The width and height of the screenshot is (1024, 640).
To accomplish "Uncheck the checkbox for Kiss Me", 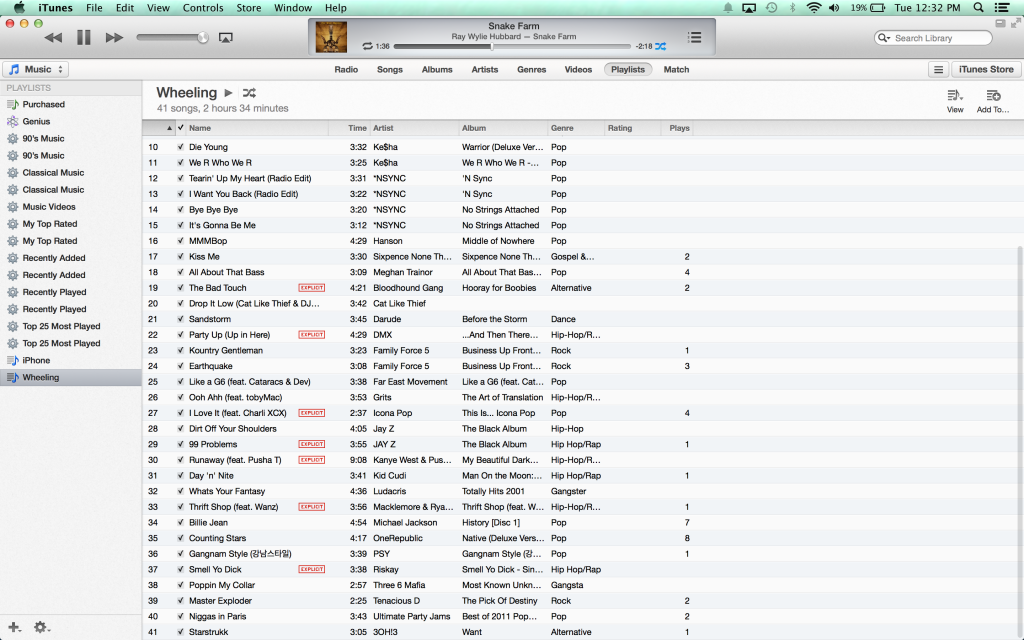I will point(180,257).
